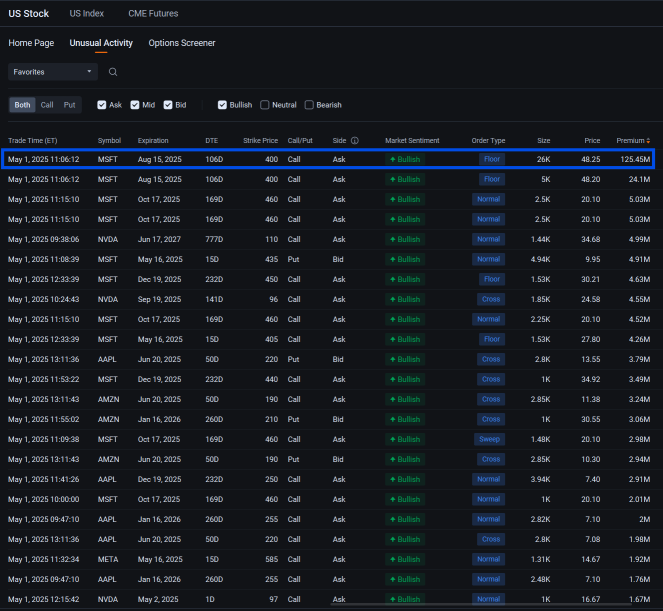Click the Sep 19, 2025 expiration cell
Screen dimensions: 663x611
[159, 299]
